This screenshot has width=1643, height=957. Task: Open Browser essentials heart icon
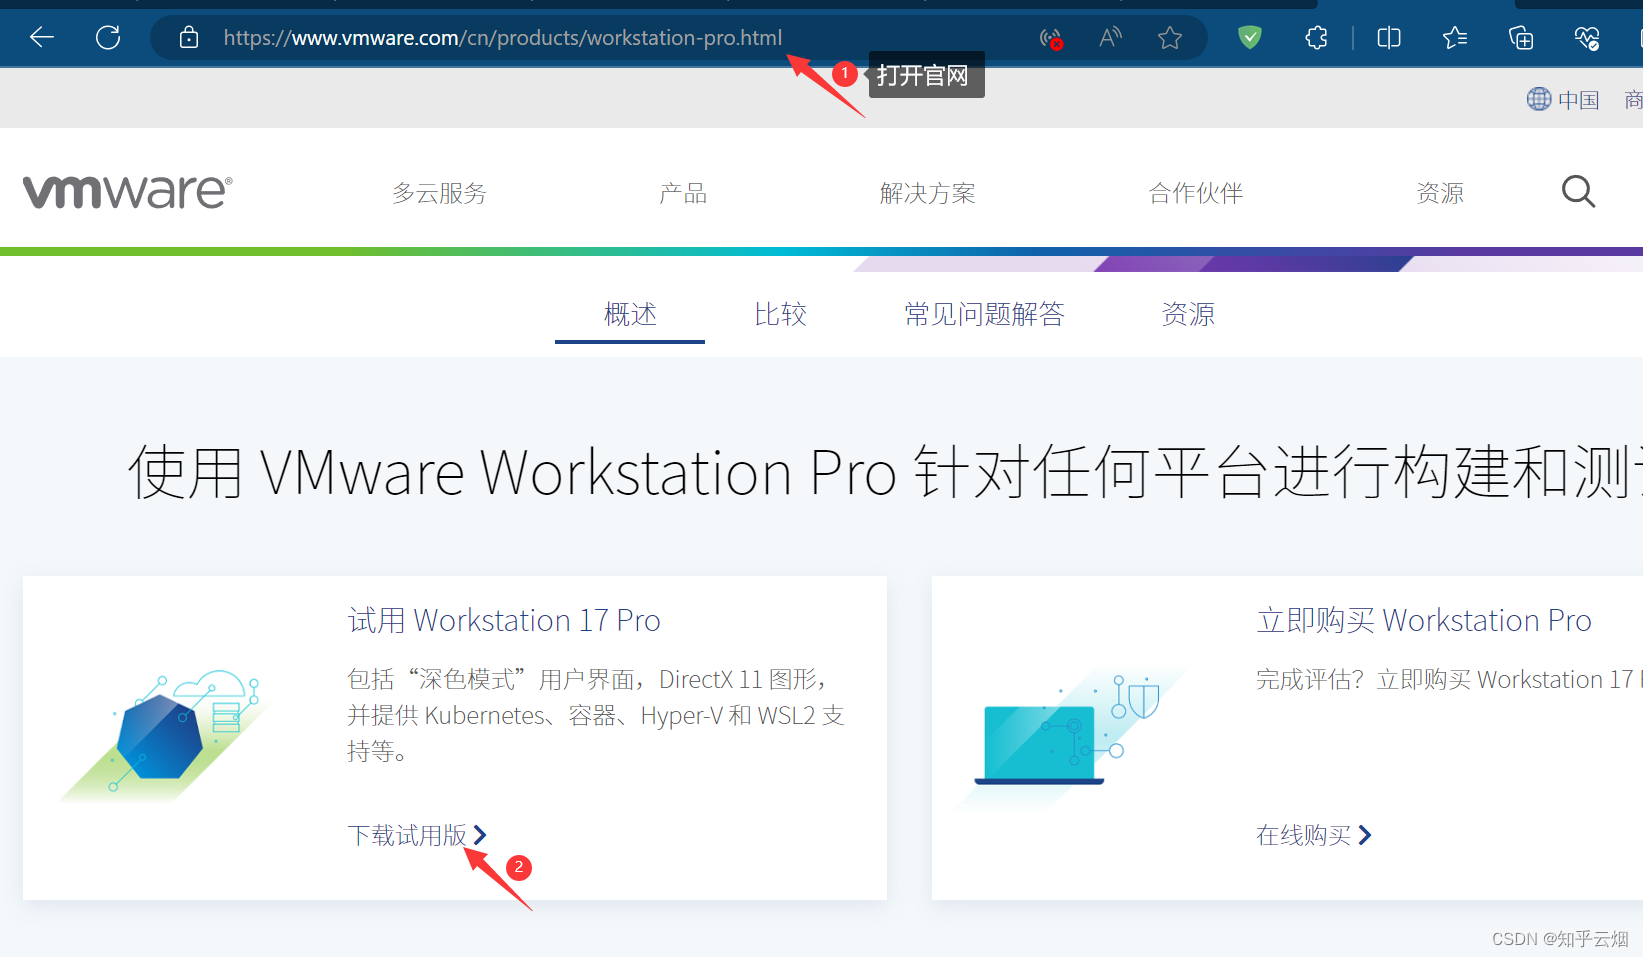coord(1587,38)
